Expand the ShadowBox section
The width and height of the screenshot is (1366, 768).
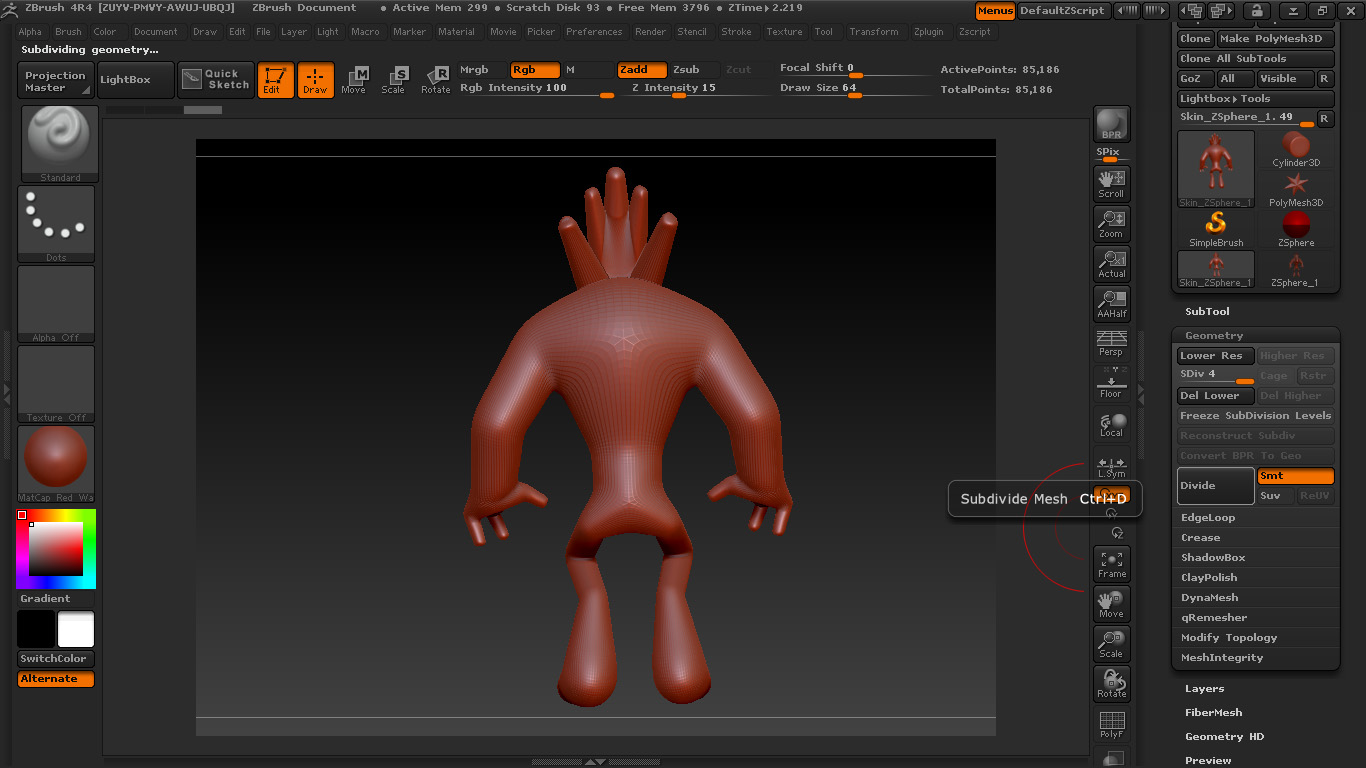[x=1213, y=558]
